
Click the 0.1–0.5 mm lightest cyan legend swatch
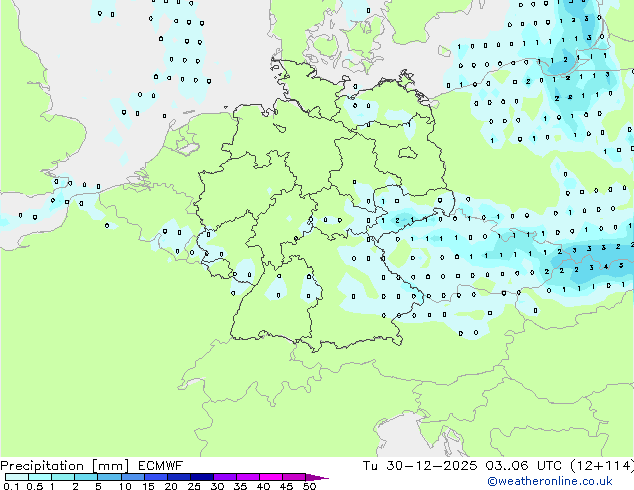(x=17, y=477)
